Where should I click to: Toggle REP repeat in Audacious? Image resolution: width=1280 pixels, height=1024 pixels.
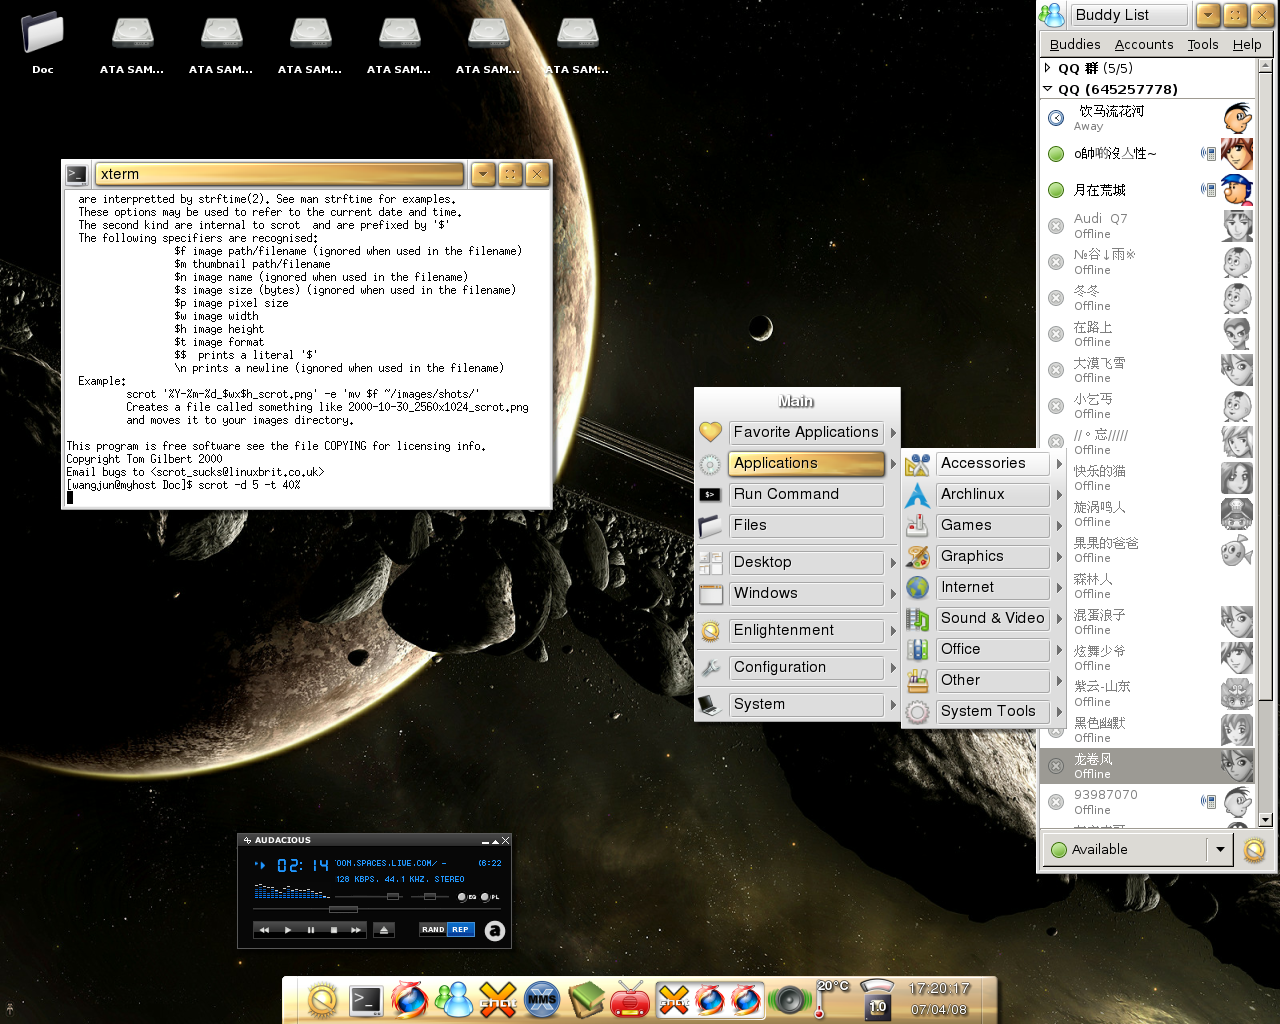(x=460, y=930)
